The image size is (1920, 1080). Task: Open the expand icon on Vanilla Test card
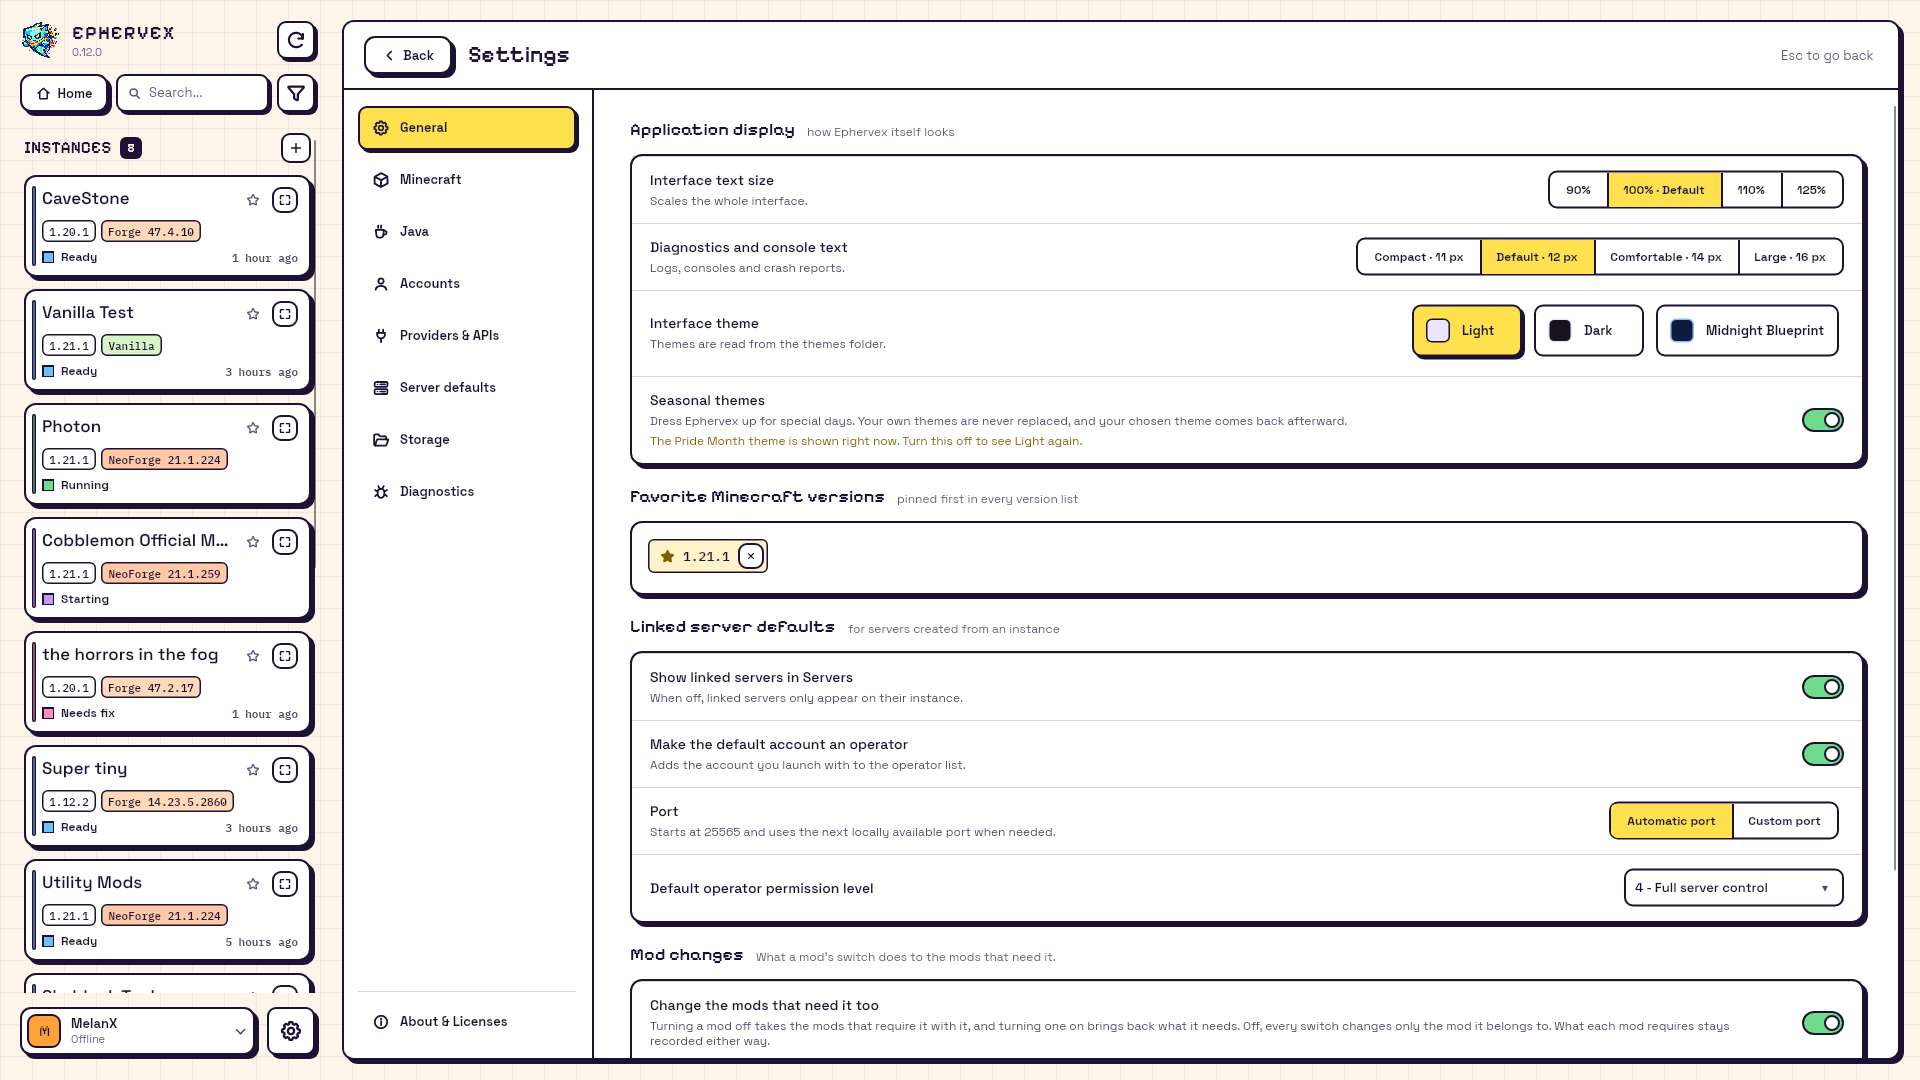coord(285,314)
